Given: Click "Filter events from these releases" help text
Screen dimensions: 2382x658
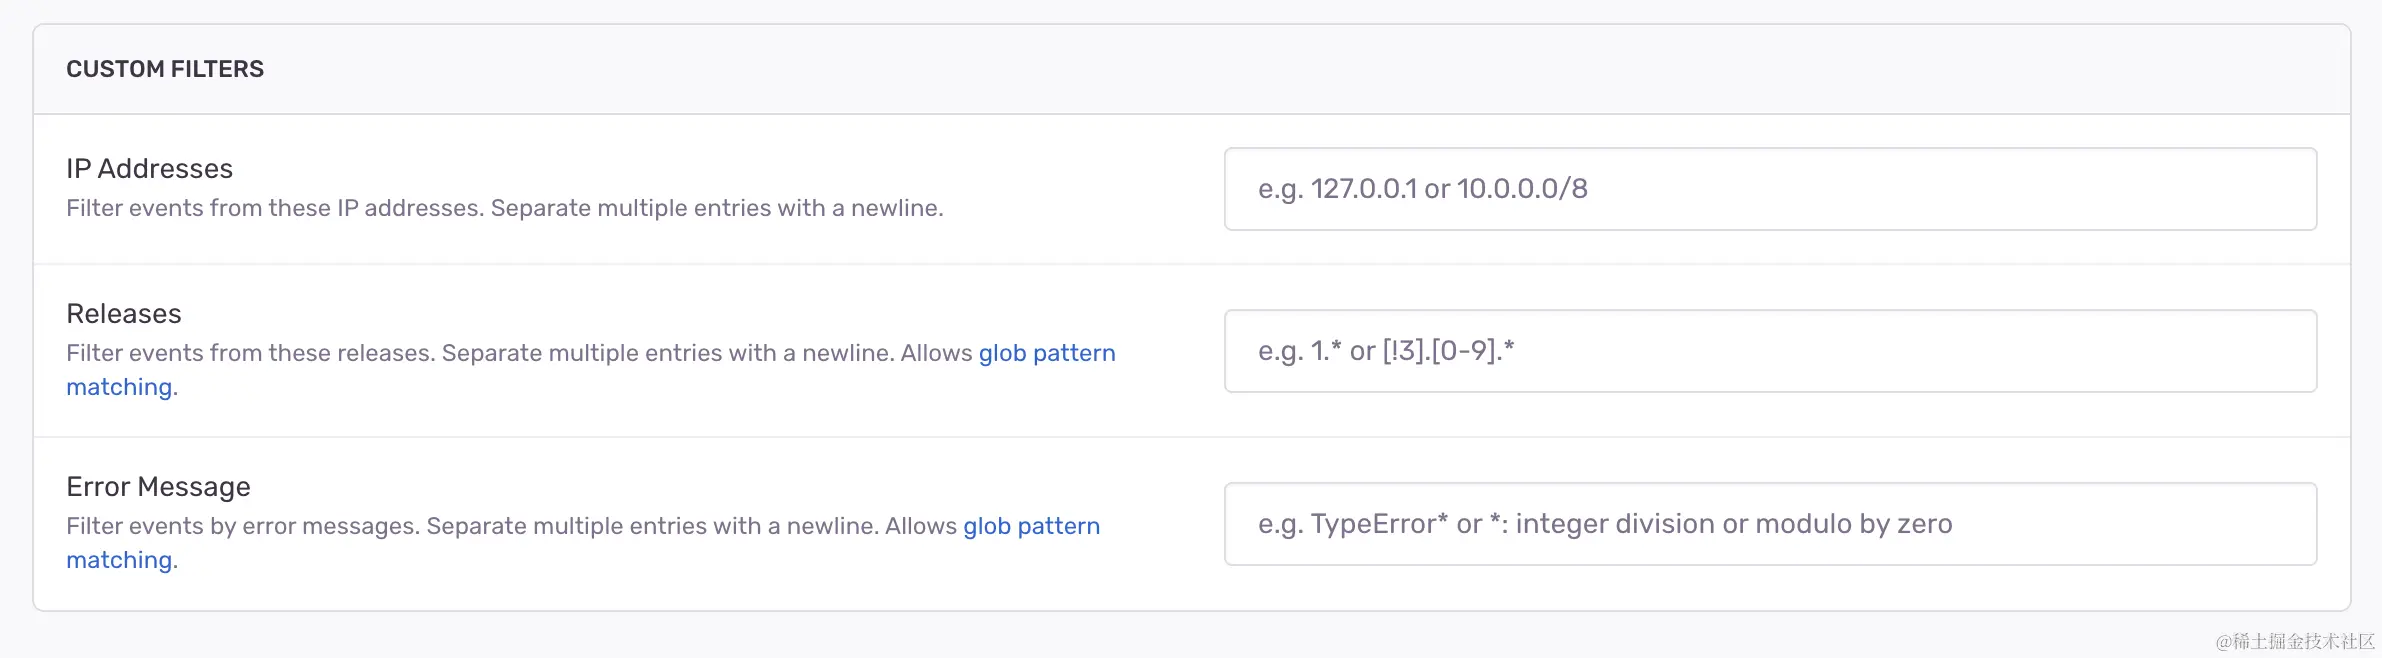Looking at the screenshot, I should tap(250, 353).
